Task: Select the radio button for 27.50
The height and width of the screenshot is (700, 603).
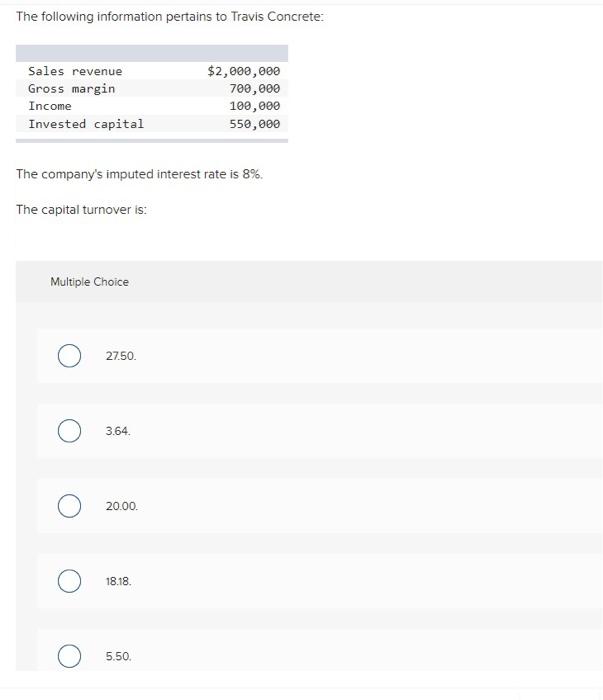Action: click(69, 356)
